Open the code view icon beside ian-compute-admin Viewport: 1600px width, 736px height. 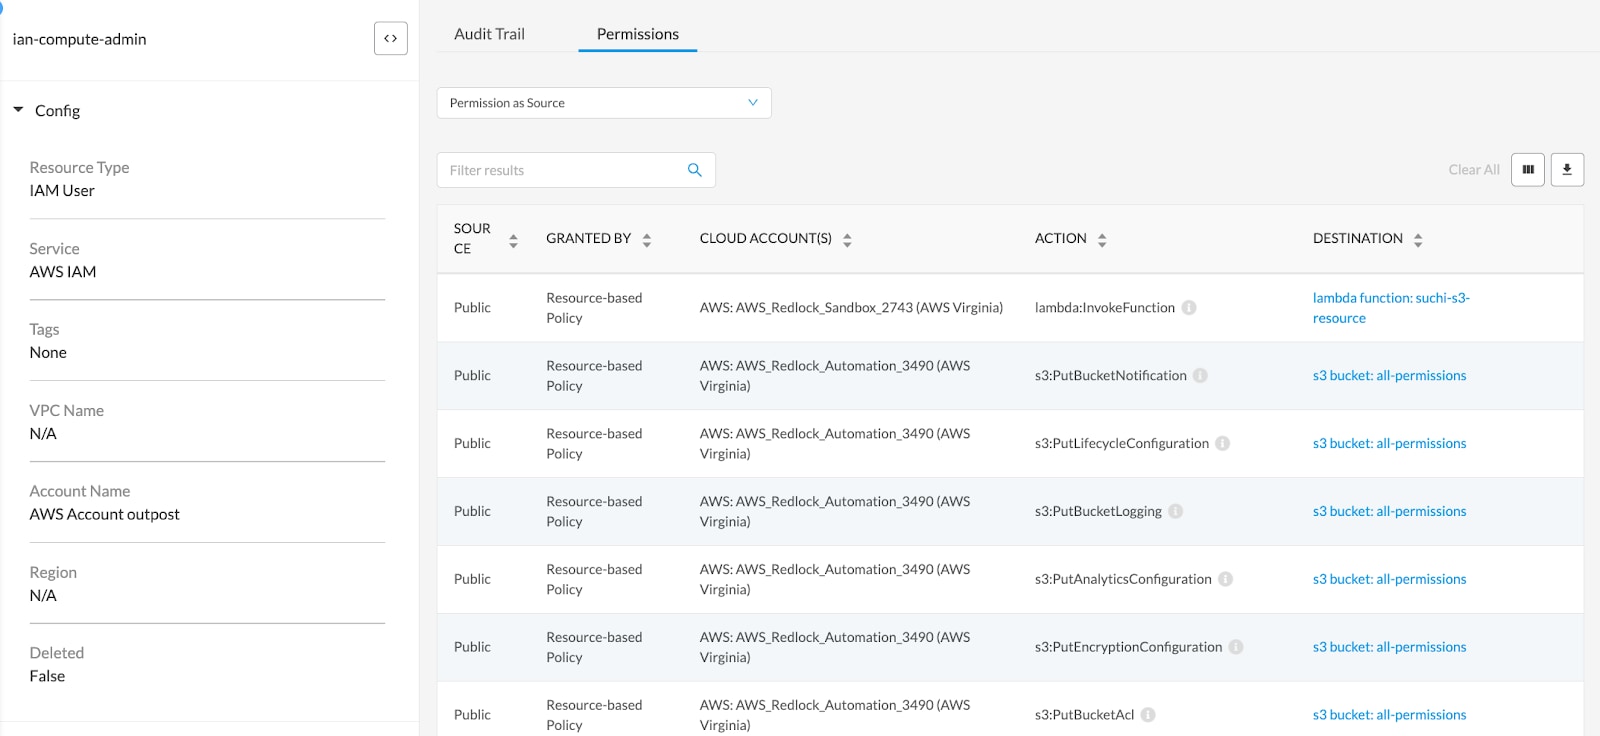tap(390, 38)
